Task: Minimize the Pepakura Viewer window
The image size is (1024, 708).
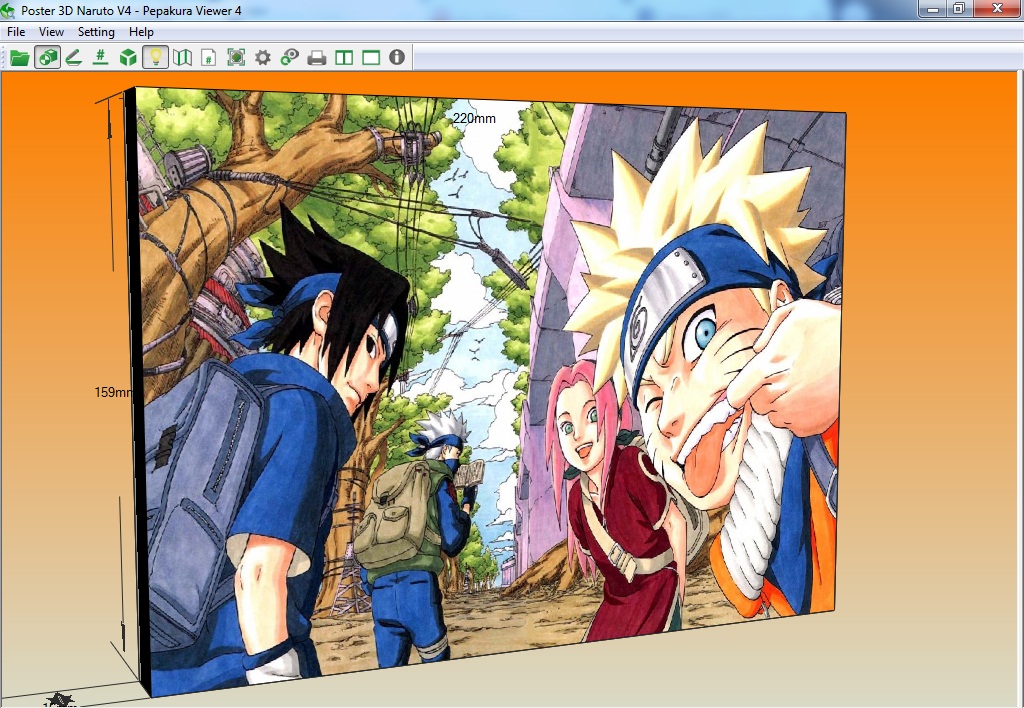Action: coord(933,8)
